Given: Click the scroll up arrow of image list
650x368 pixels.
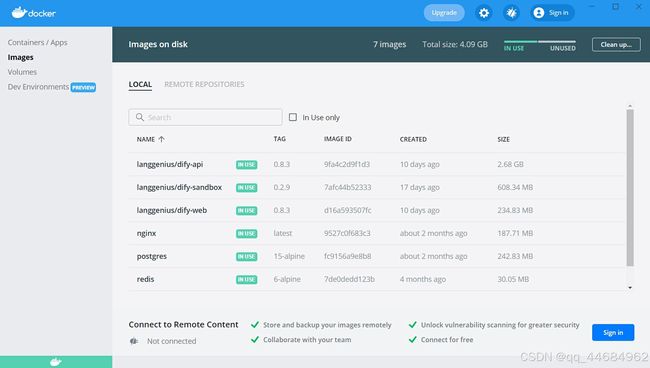Looking at the screenshot, I should [630, 107].
